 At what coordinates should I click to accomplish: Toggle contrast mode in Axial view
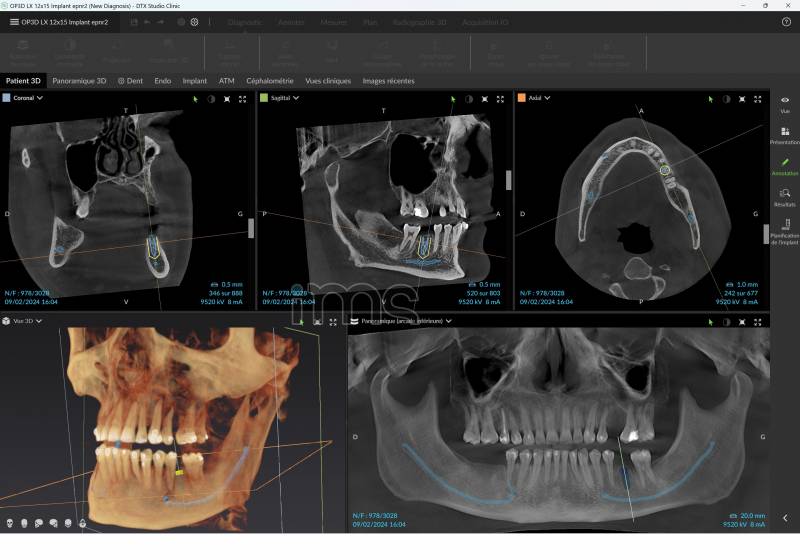[x=725, y=99]
